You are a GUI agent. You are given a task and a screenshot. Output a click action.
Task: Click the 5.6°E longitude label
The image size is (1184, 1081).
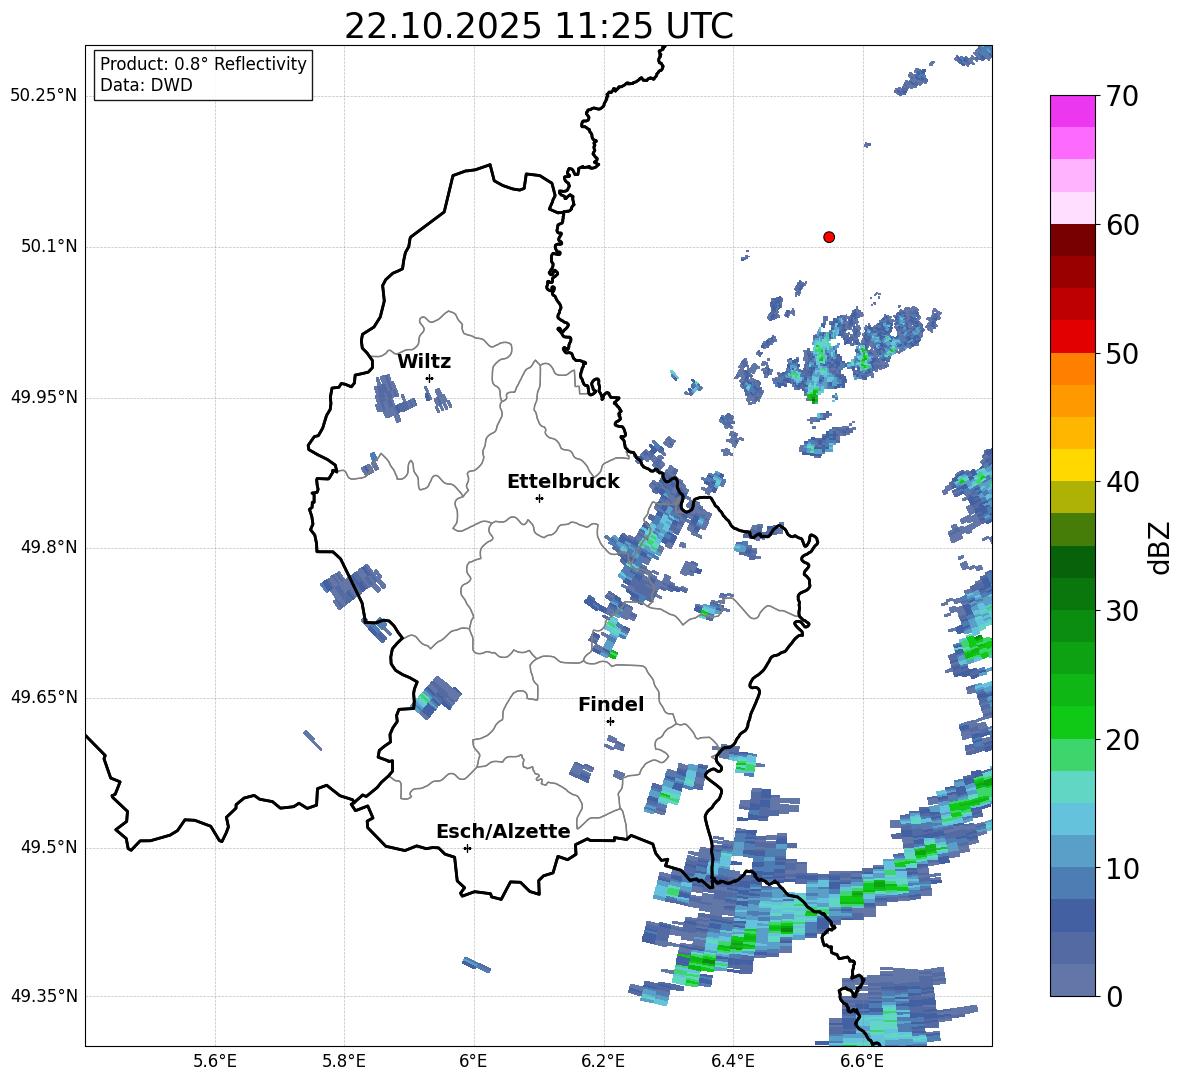[x=215, y=1061]
